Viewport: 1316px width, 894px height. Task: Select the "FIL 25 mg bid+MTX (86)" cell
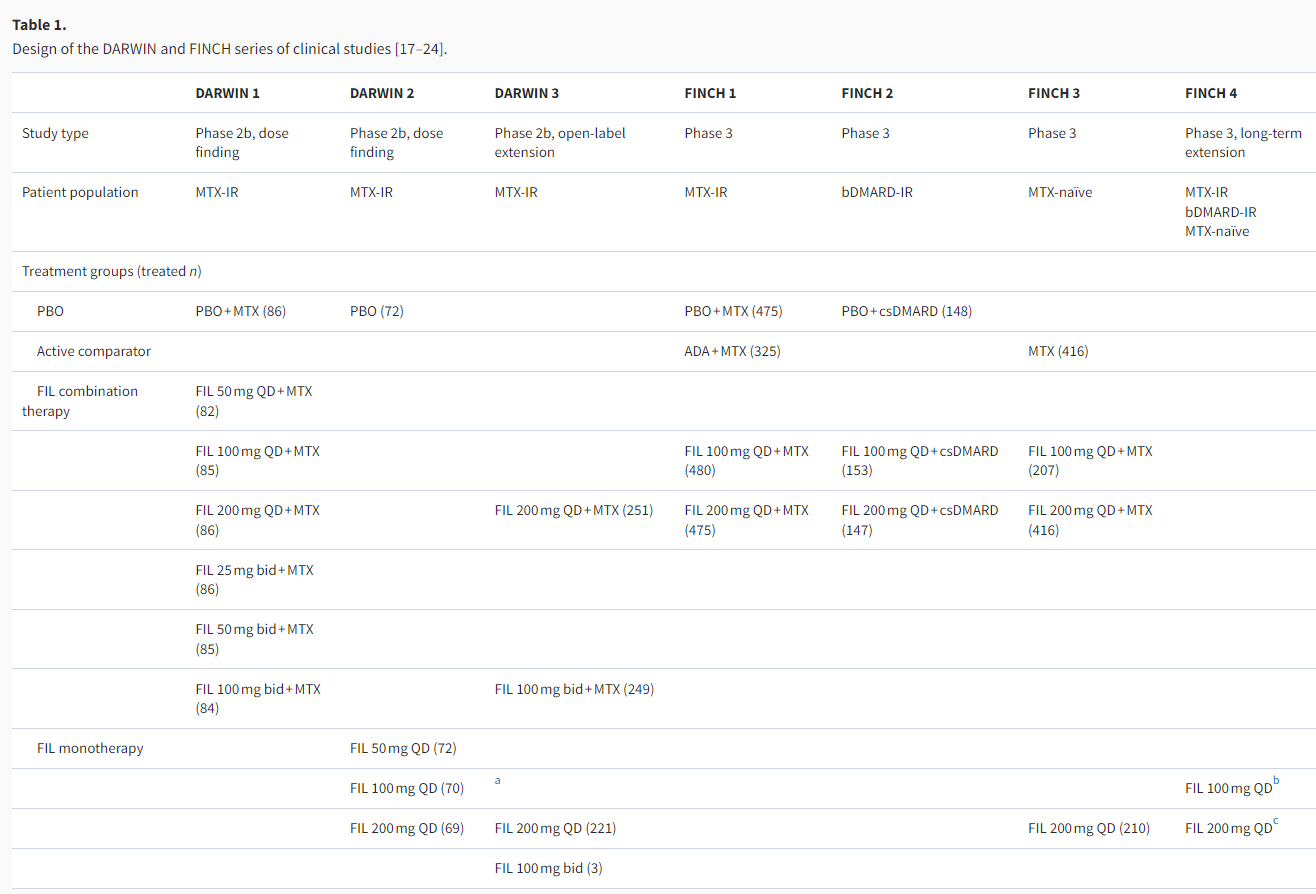254,580
